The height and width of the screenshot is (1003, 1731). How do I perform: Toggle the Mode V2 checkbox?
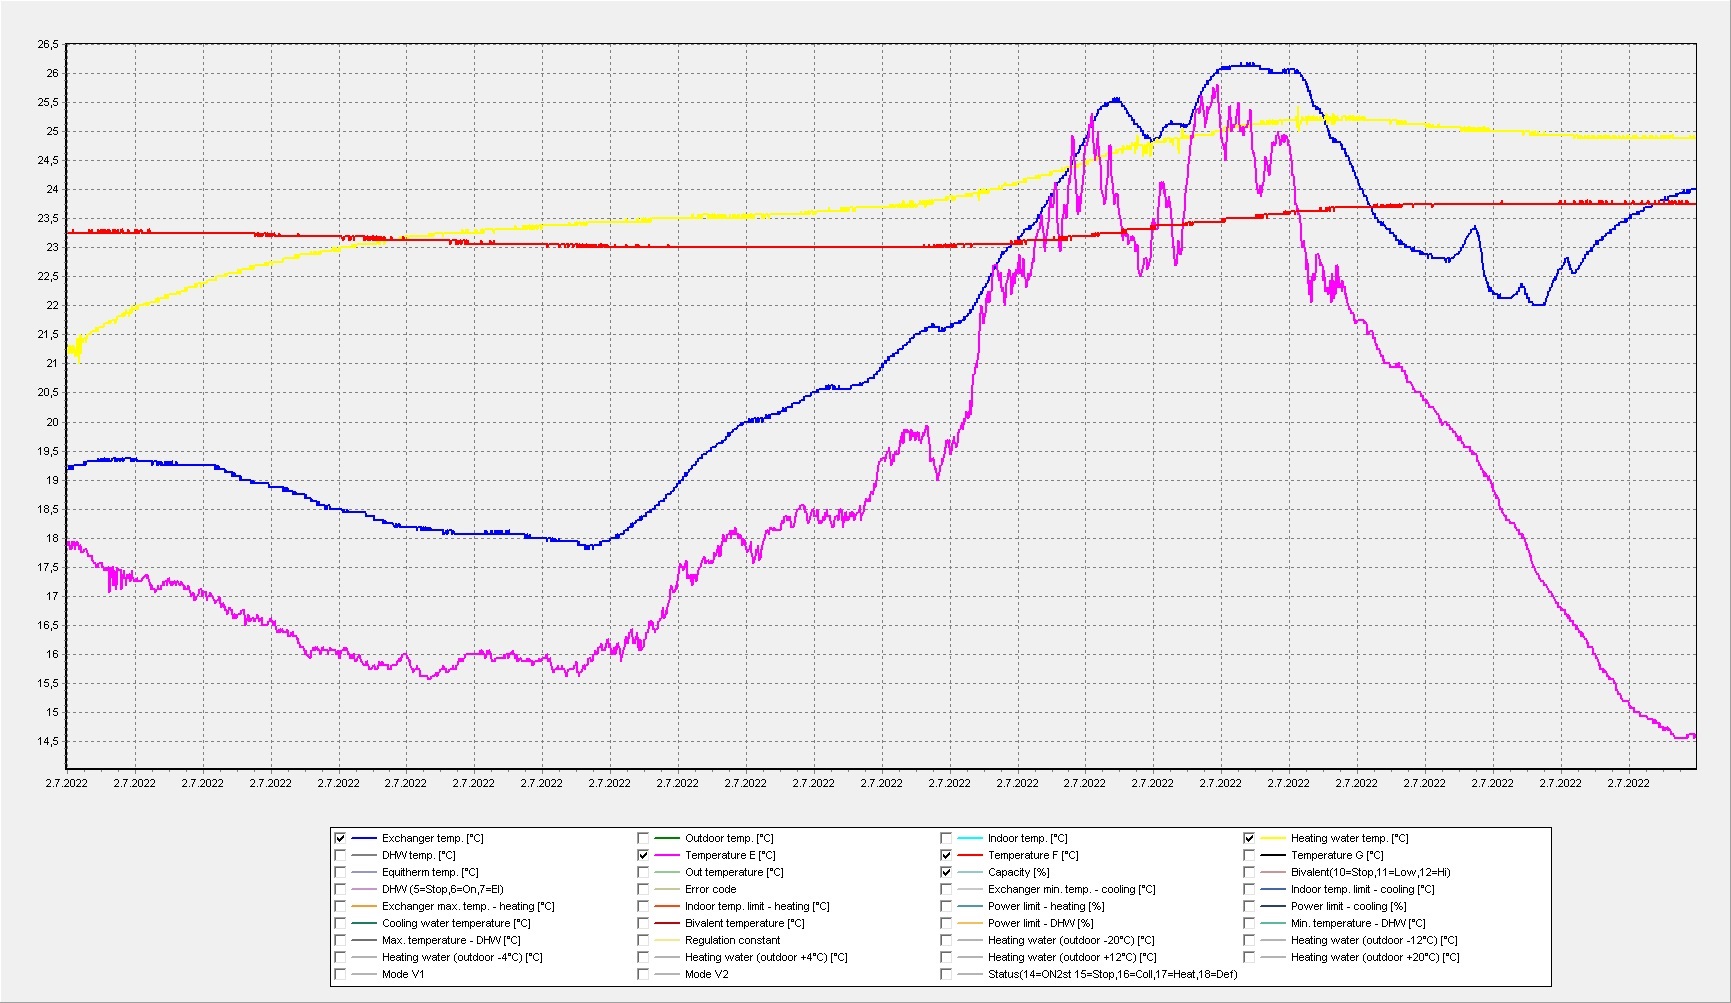[643, 974]
